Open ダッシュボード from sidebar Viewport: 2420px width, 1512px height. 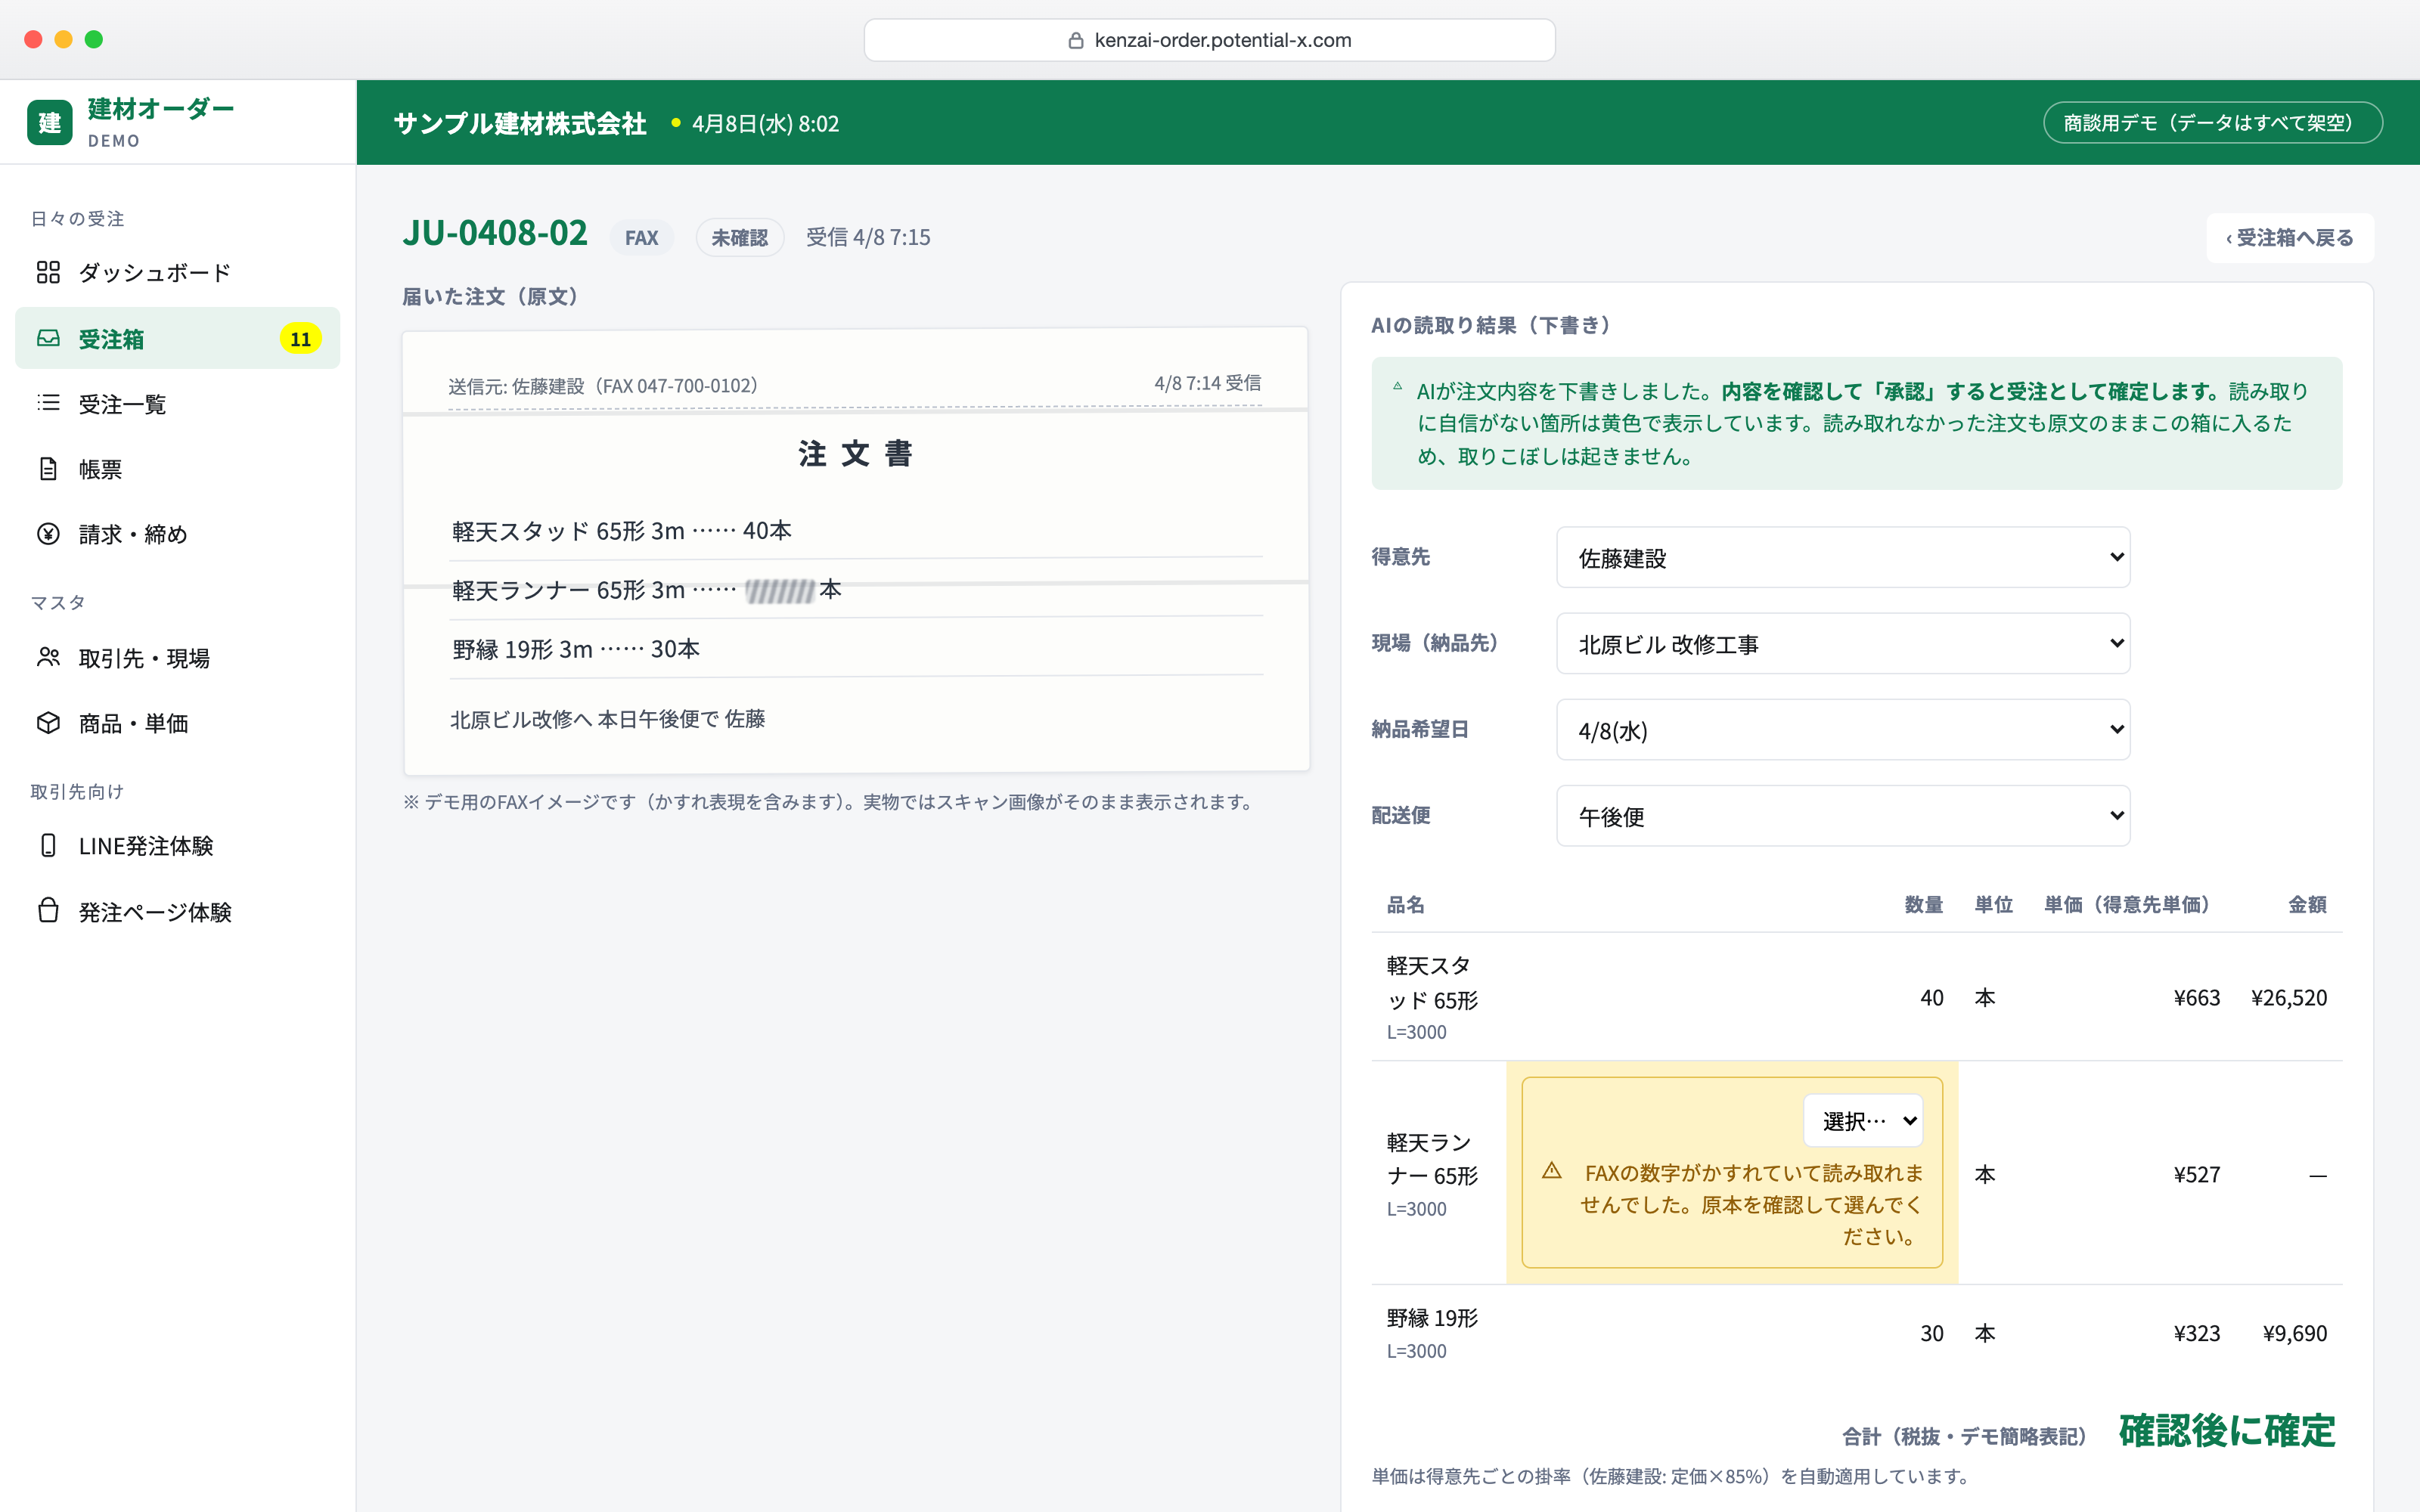pyautogui.click(x=178, y=272)
